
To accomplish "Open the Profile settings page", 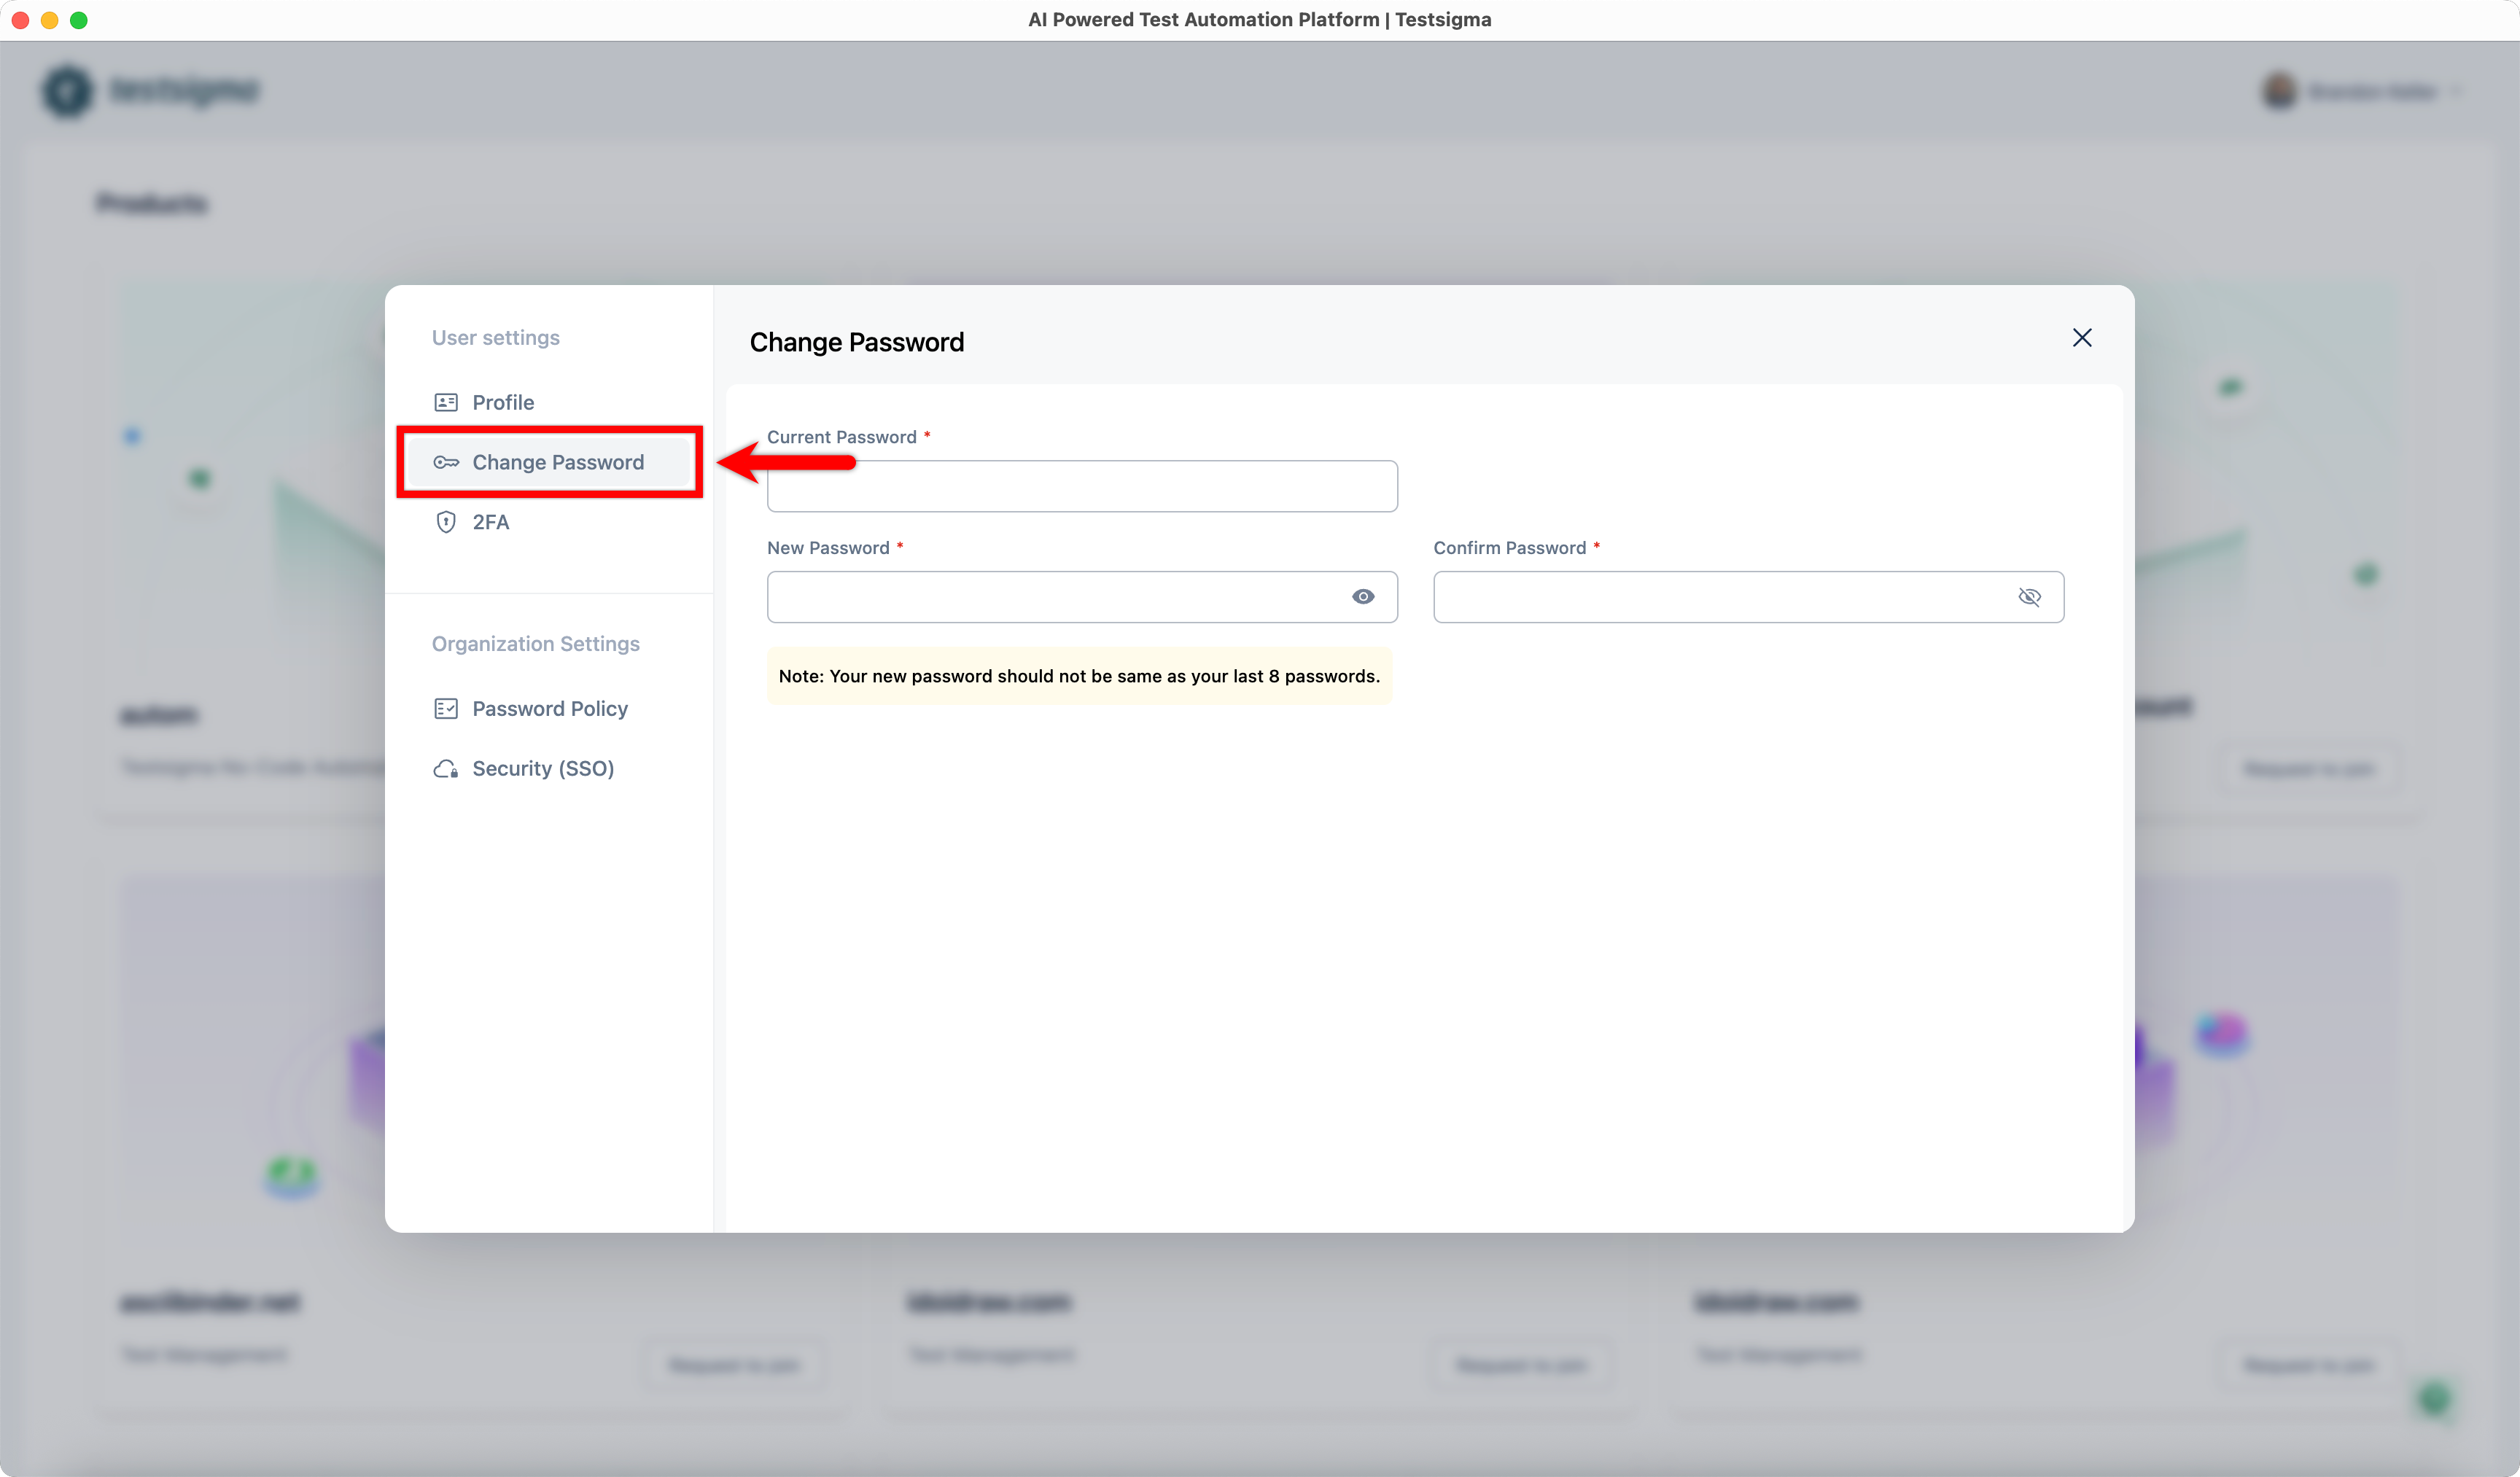I will click(503, 402).
